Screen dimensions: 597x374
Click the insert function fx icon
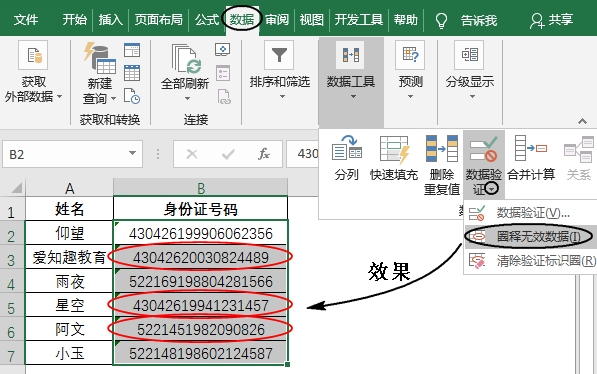[x=263, y=154]
